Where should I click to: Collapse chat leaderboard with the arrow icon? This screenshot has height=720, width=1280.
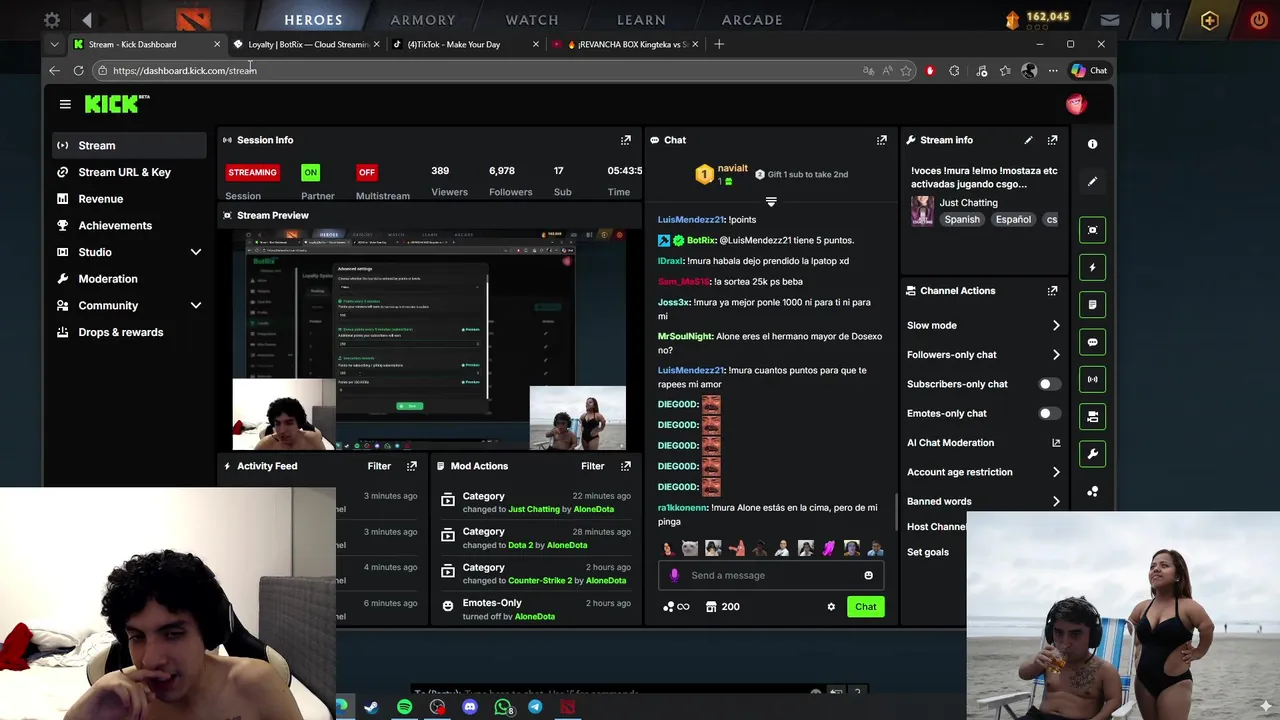(x=771, y=202)
